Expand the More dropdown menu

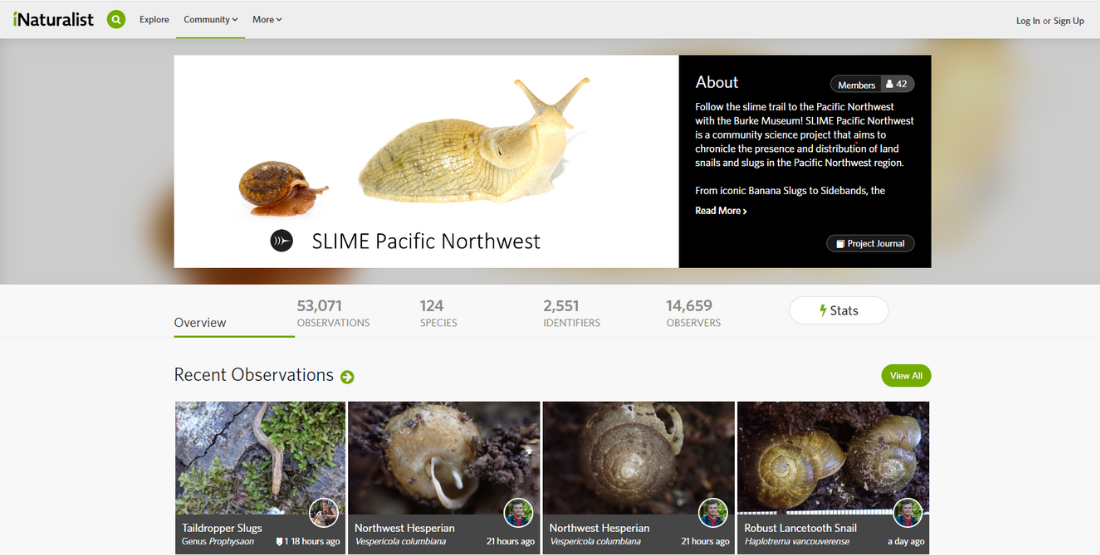tap(267, 20)
